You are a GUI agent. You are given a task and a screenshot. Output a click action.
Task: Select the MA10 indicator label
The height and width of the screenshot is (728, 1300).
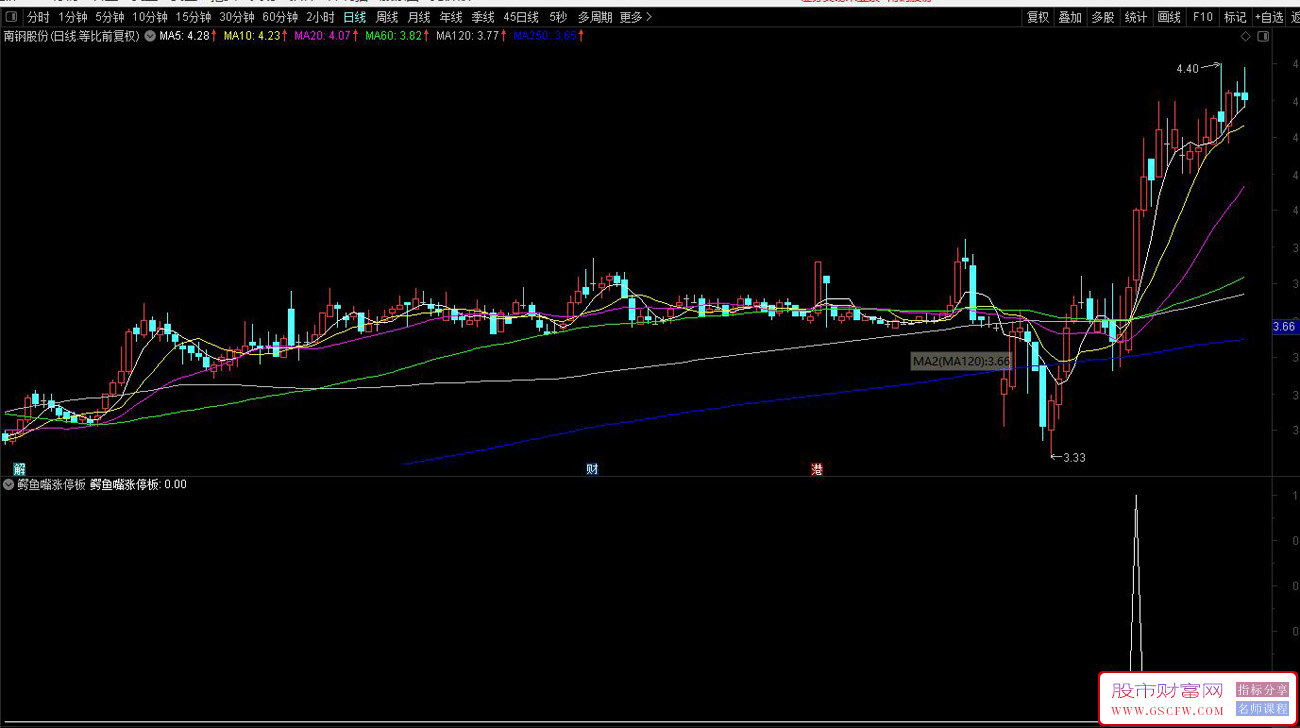[x=255, y=36]
